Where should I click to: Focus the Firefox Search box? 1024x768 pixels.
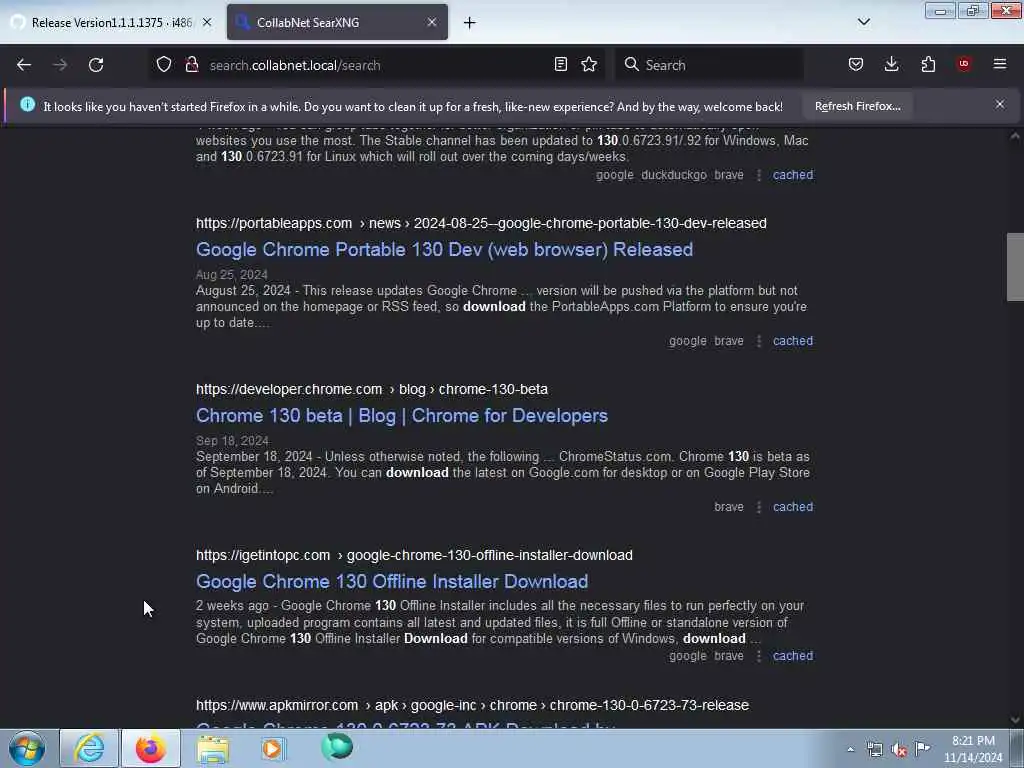(709, 65)
